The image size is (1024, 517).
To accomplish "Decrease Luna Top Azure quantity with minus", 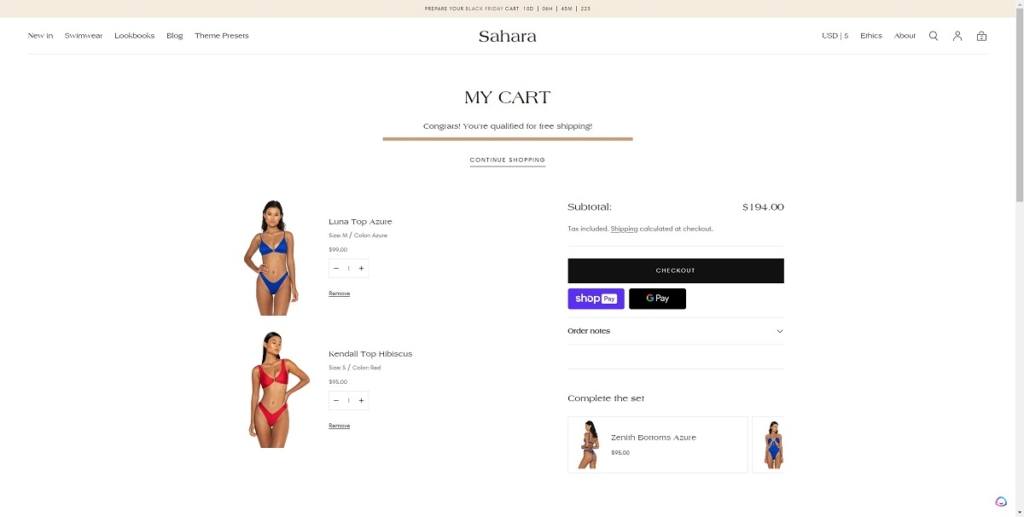I will (x=336, y=268).
